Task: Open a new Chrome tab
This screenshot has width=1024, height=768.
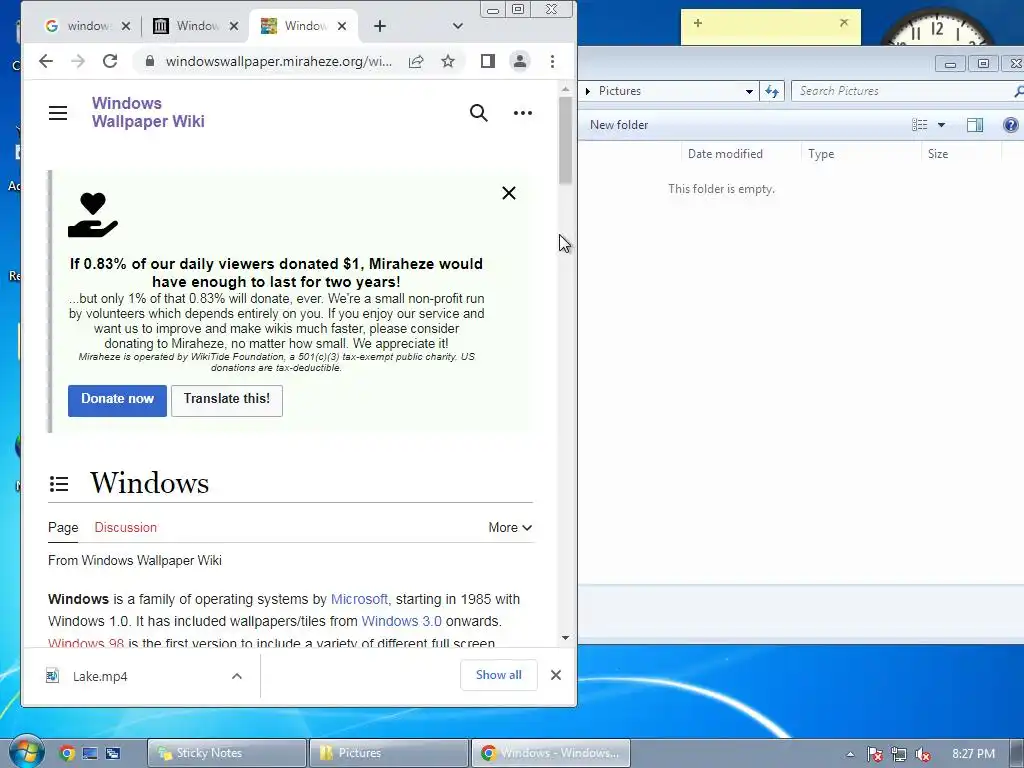Action: tap(379, 26)
